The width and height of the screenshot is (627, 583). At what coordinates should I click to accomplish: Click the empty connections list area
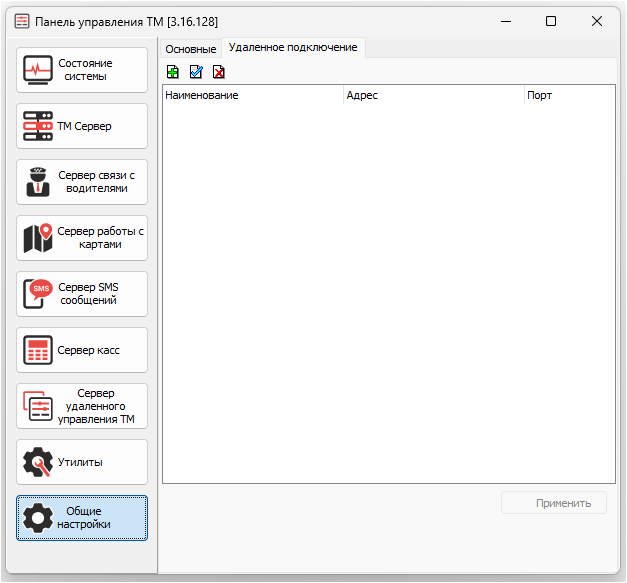[389, 293]
